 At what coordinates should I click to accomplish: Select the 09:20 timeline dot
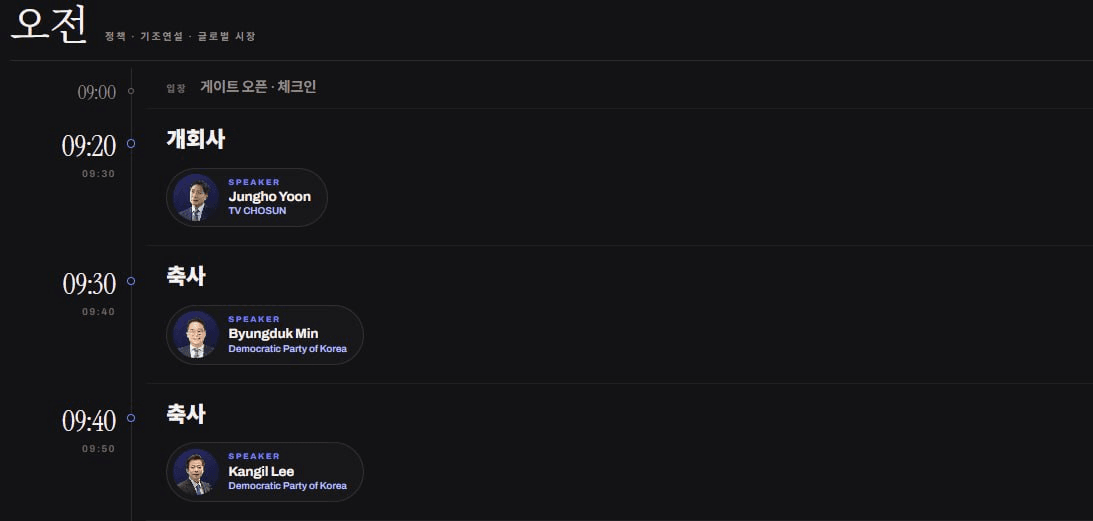click(131, 144)
